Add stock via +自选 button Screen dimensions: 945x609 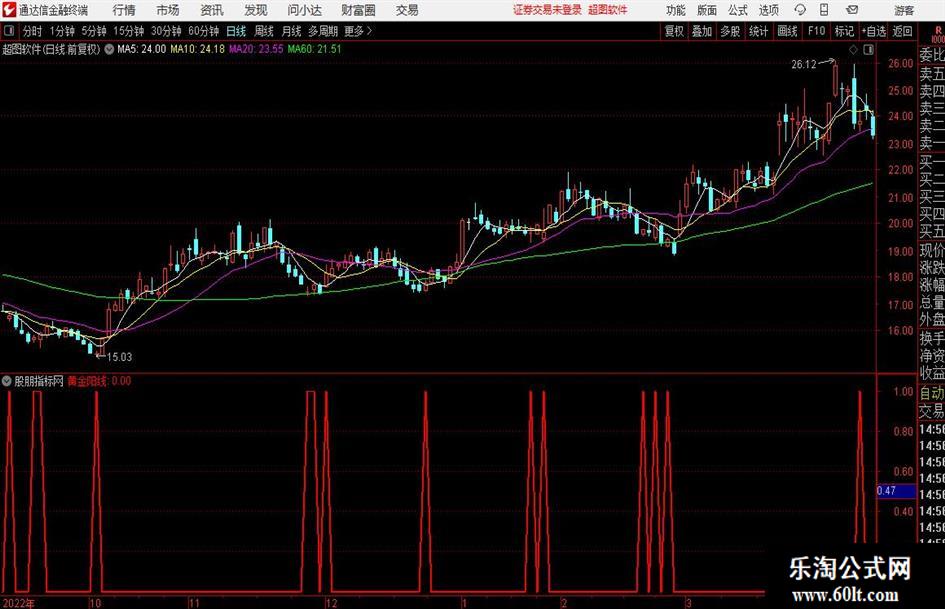pyautogui.click(x=874, y=31)
